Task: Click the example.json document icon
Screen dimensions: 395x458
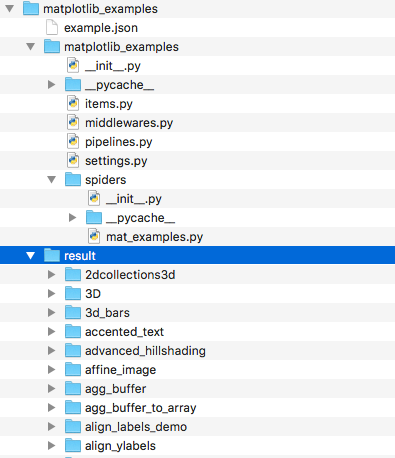Action: click(52, 28)
